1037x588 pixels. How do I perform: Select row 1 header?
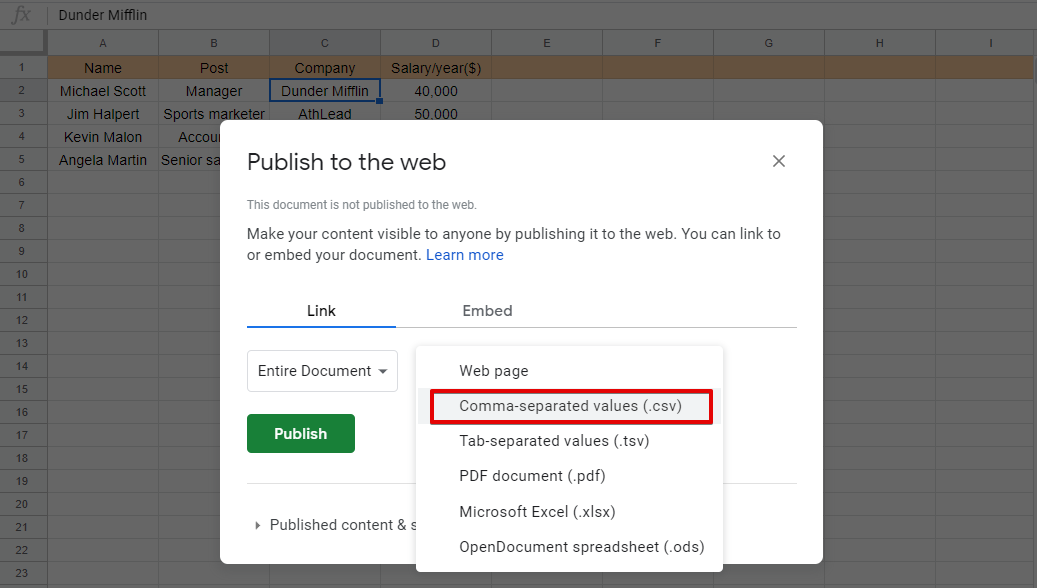[x=22, y=67]
